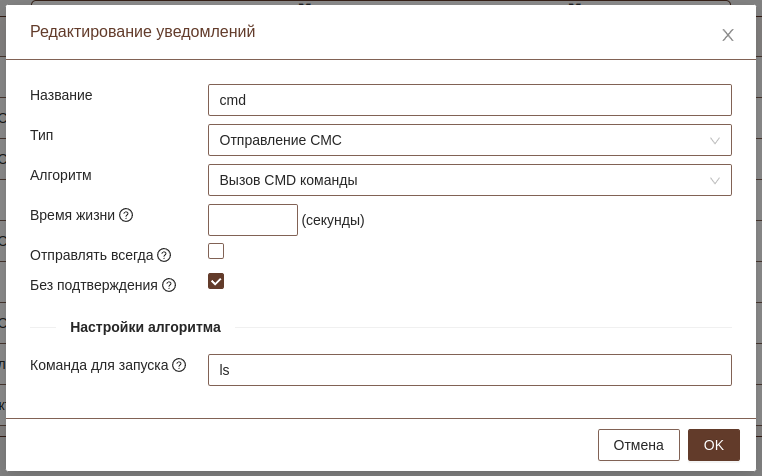
Task: Click the Название label text
Action: 61,95
